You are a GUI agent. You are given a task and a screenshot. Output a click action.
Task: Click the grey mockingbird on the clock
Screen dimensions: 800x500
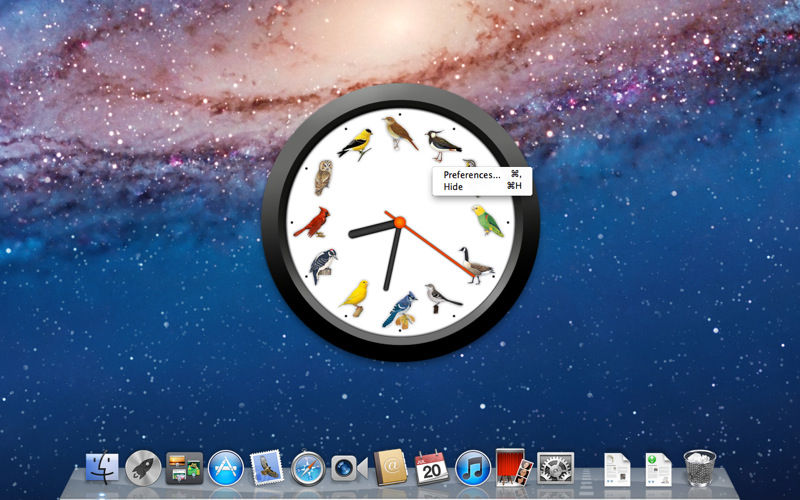coord(442,298)
